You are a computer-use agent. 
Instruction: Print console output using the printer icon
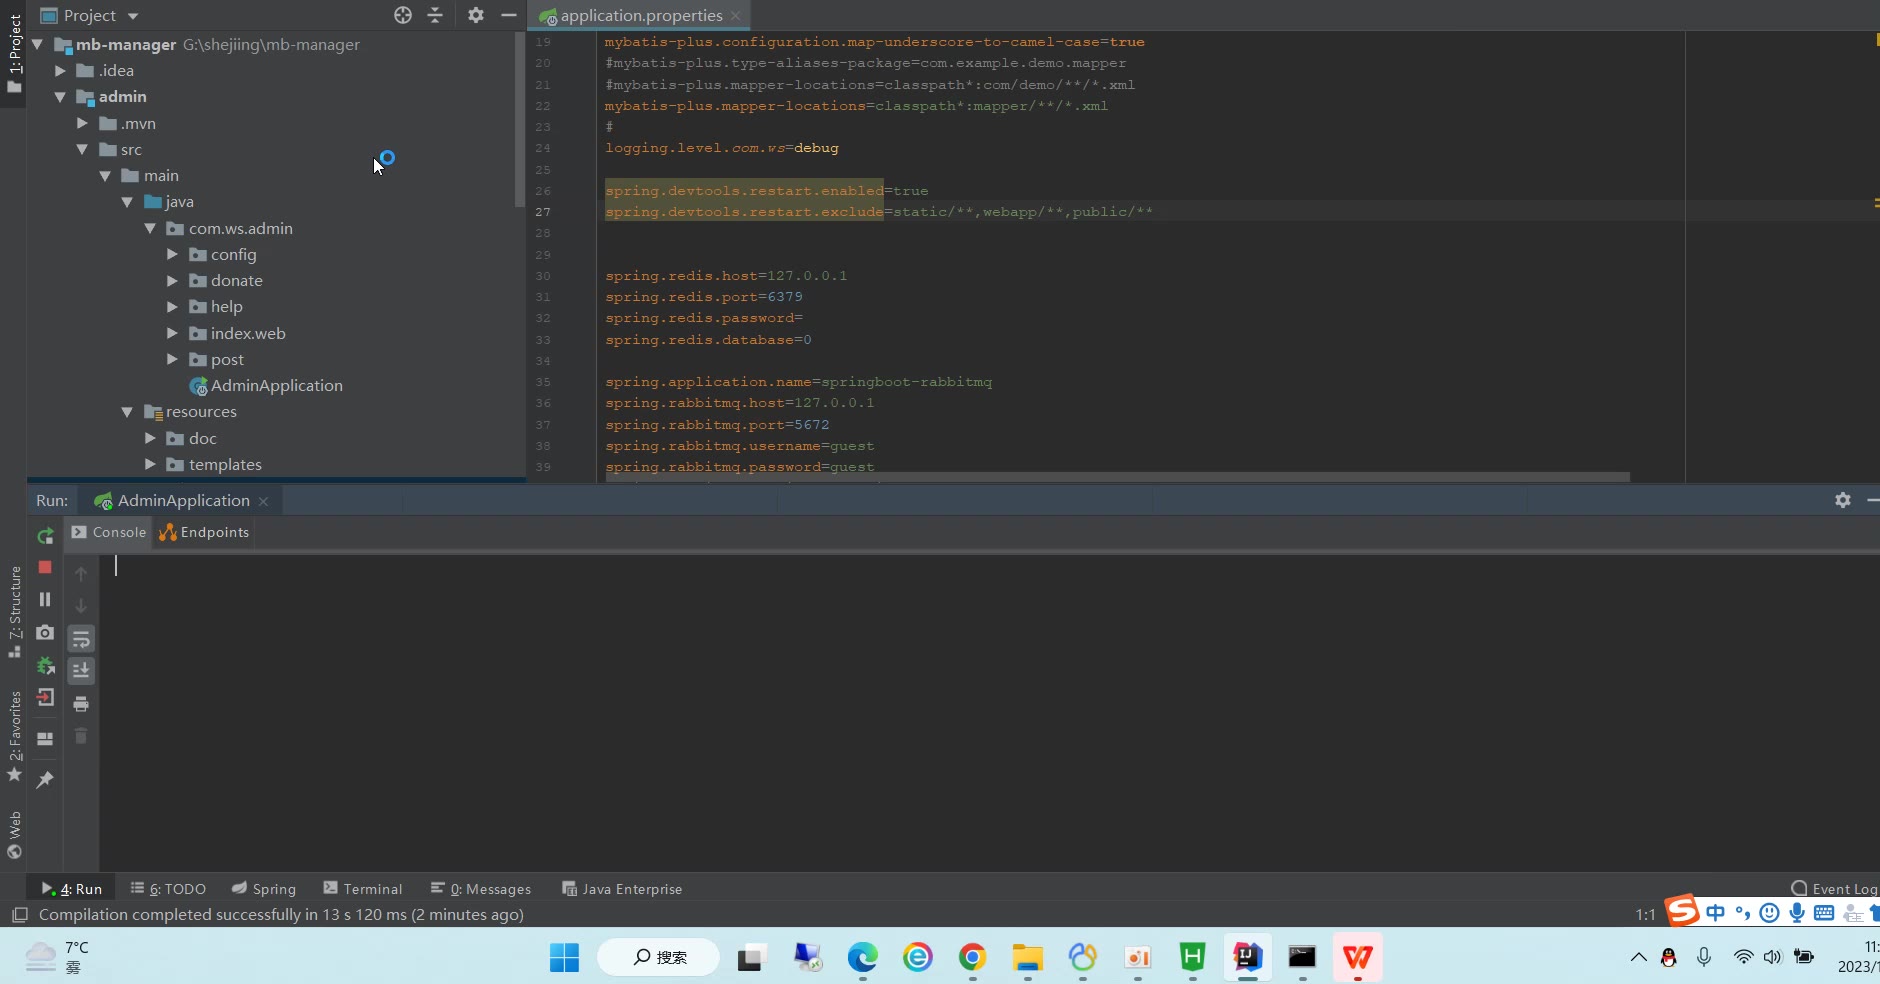(81, 704)
